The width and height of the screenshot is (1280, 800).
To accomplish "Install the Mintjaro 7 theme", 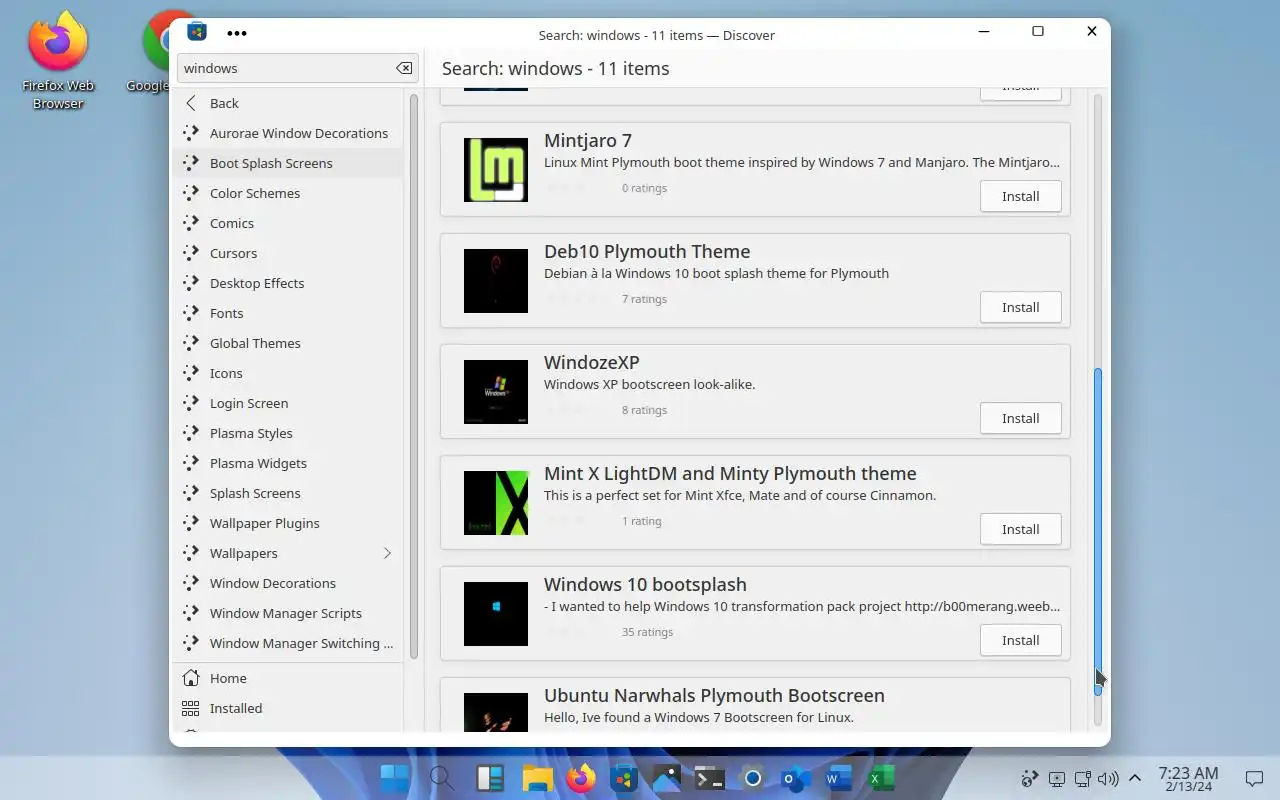I will (x=1020, y=196).
